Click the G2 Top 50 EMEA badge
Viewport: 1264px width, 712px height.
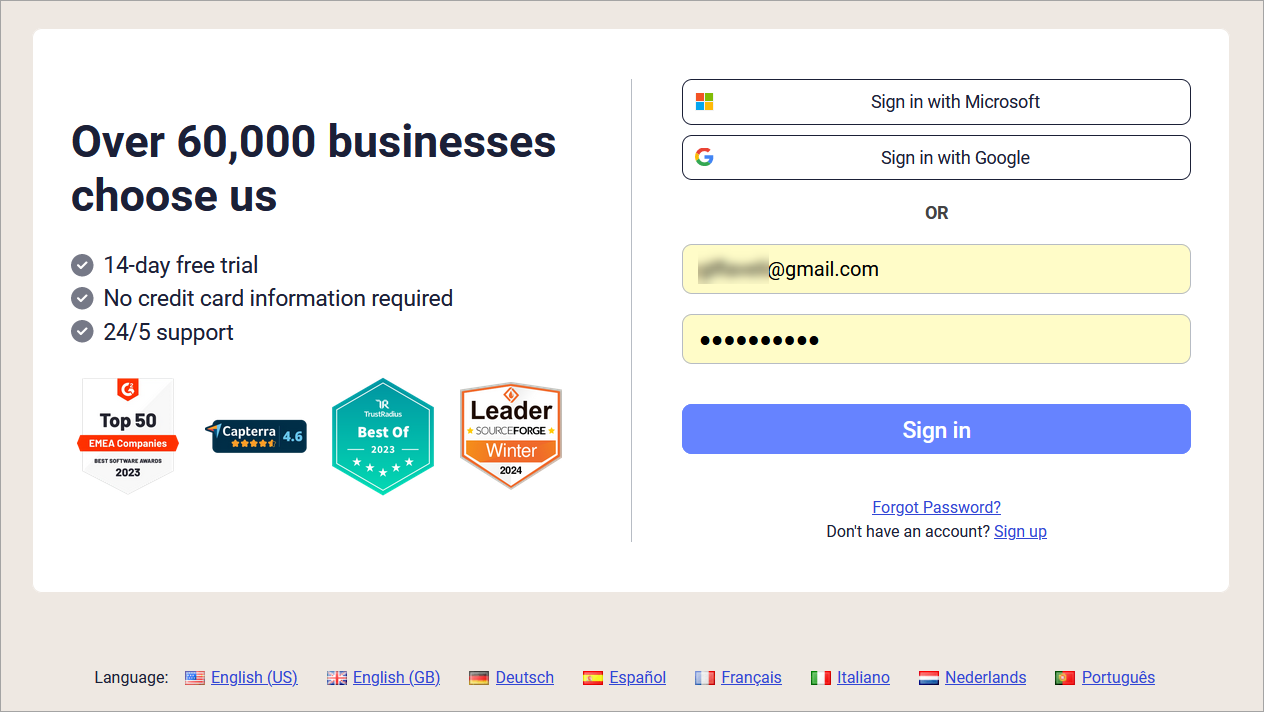pos(127,435)
